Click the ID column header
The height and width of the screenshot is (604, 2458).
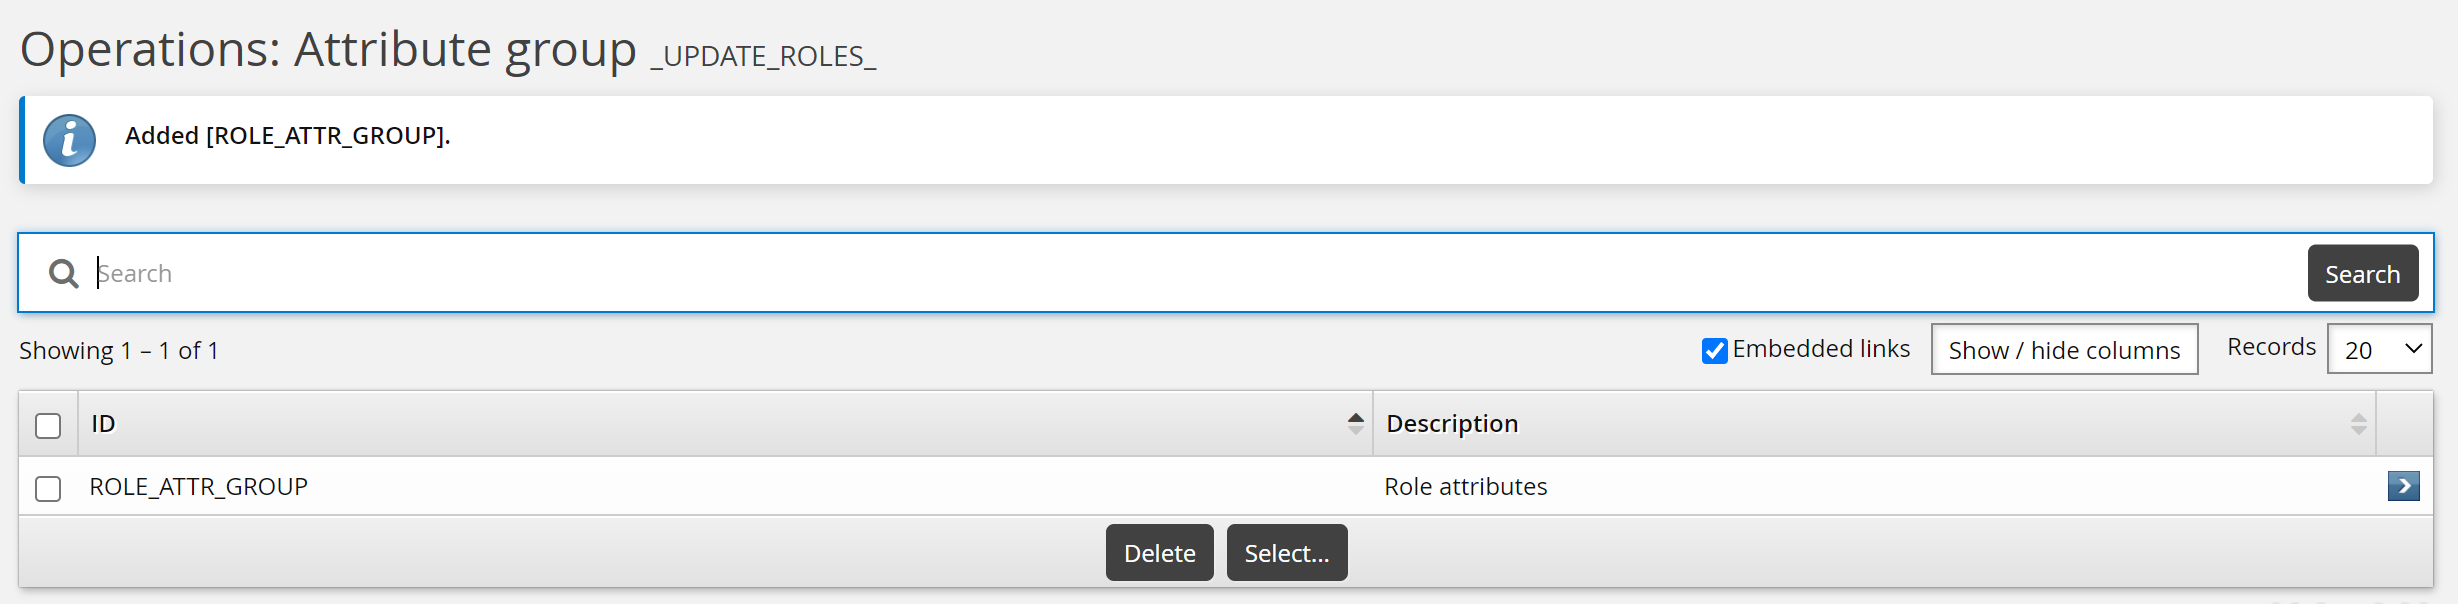[101, 423]
